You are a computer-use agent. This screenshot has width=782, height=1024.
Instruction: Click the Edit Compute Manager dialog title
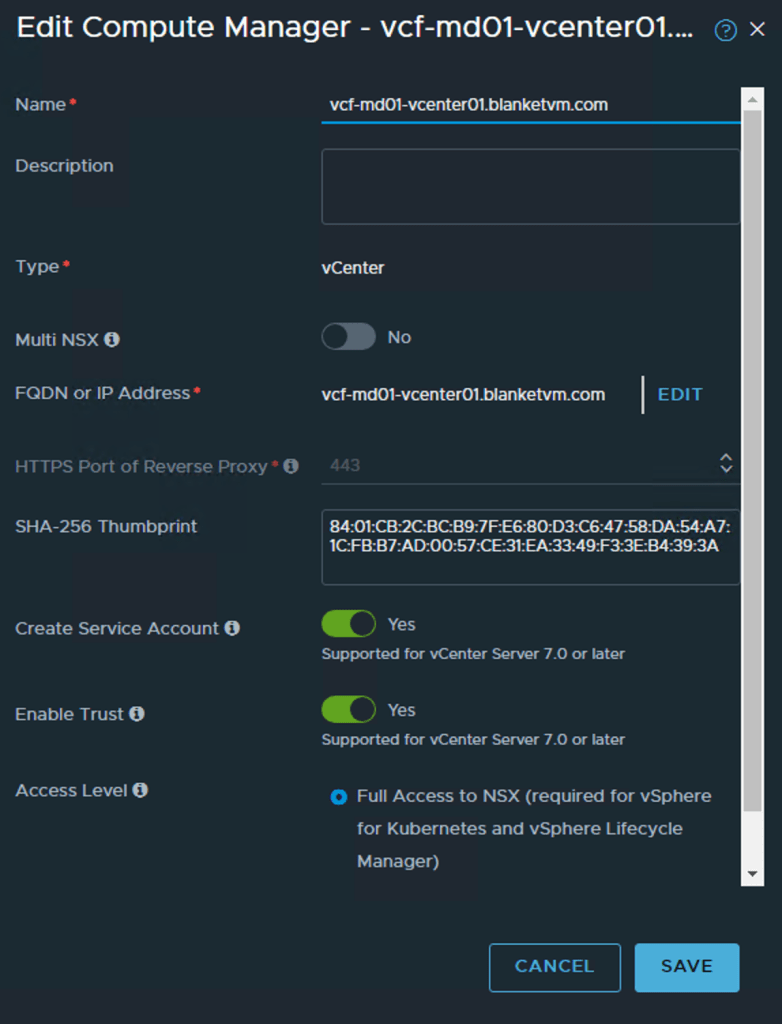coord(355,28)
